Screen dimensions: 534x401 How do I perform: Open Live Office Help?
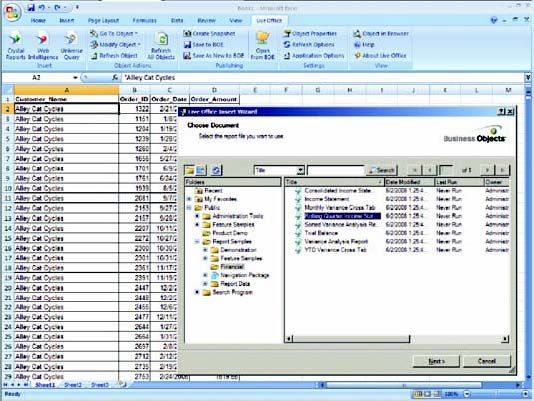[364, 44]
